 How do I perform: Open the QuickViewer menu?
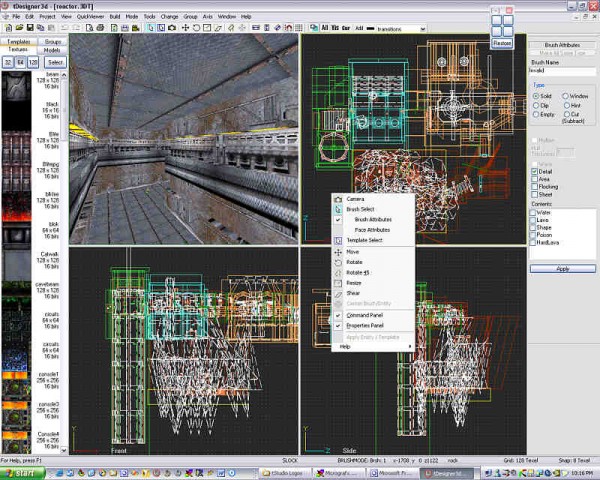click(88, 16)
